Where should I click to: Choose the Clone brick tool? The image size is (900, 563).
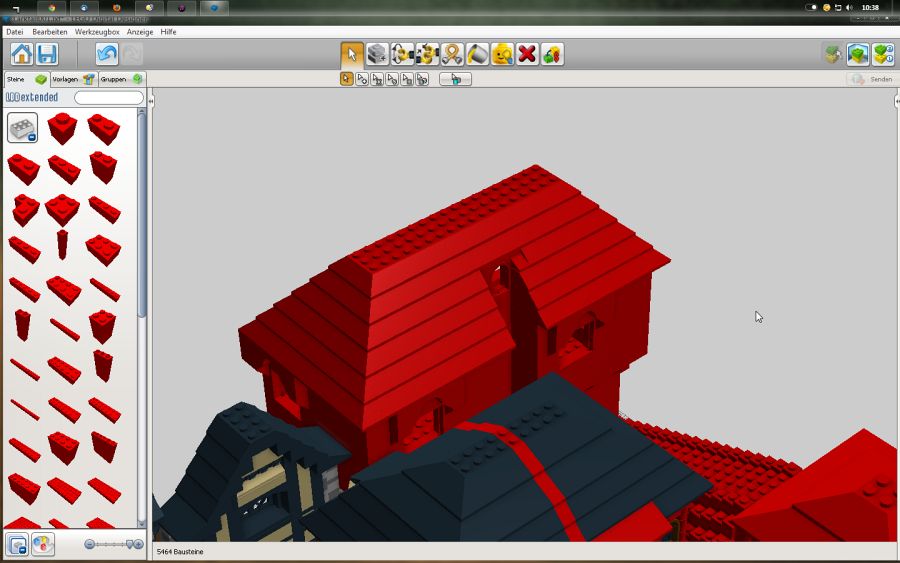pyautogui.click(x=377, y=54)
